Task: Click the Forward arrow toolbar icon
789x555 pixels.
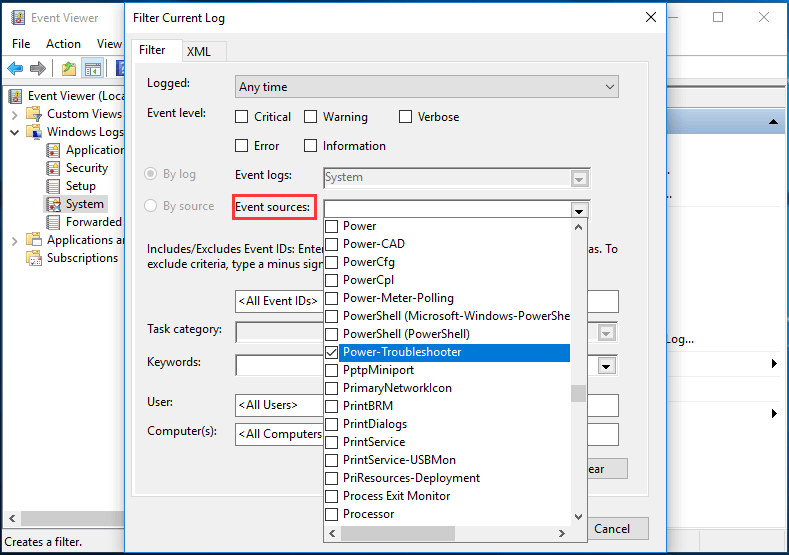Action: (38, 68)
